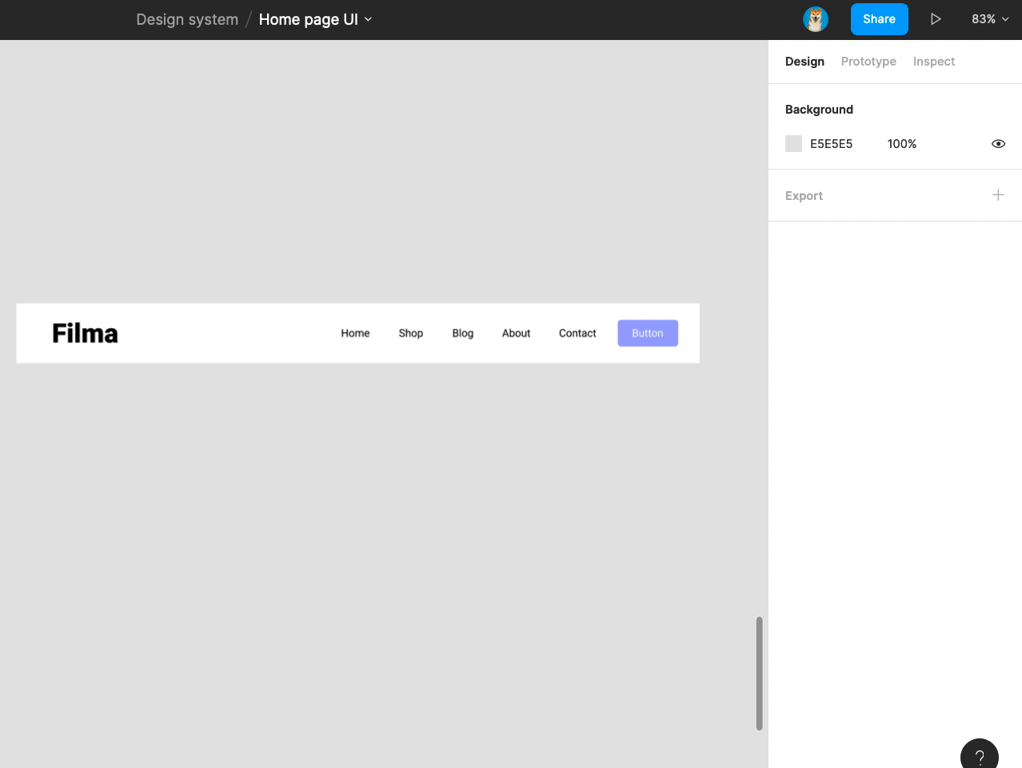Switch to the Inspect tab
Image resolution: width=1022 pixels, height=768 pixels.
point(933,61)
